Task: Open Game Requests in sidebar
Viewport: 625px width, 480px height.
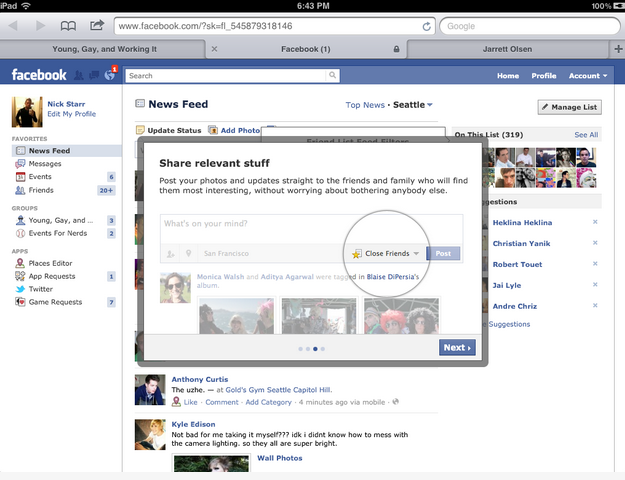Action: tap(55, 302)
